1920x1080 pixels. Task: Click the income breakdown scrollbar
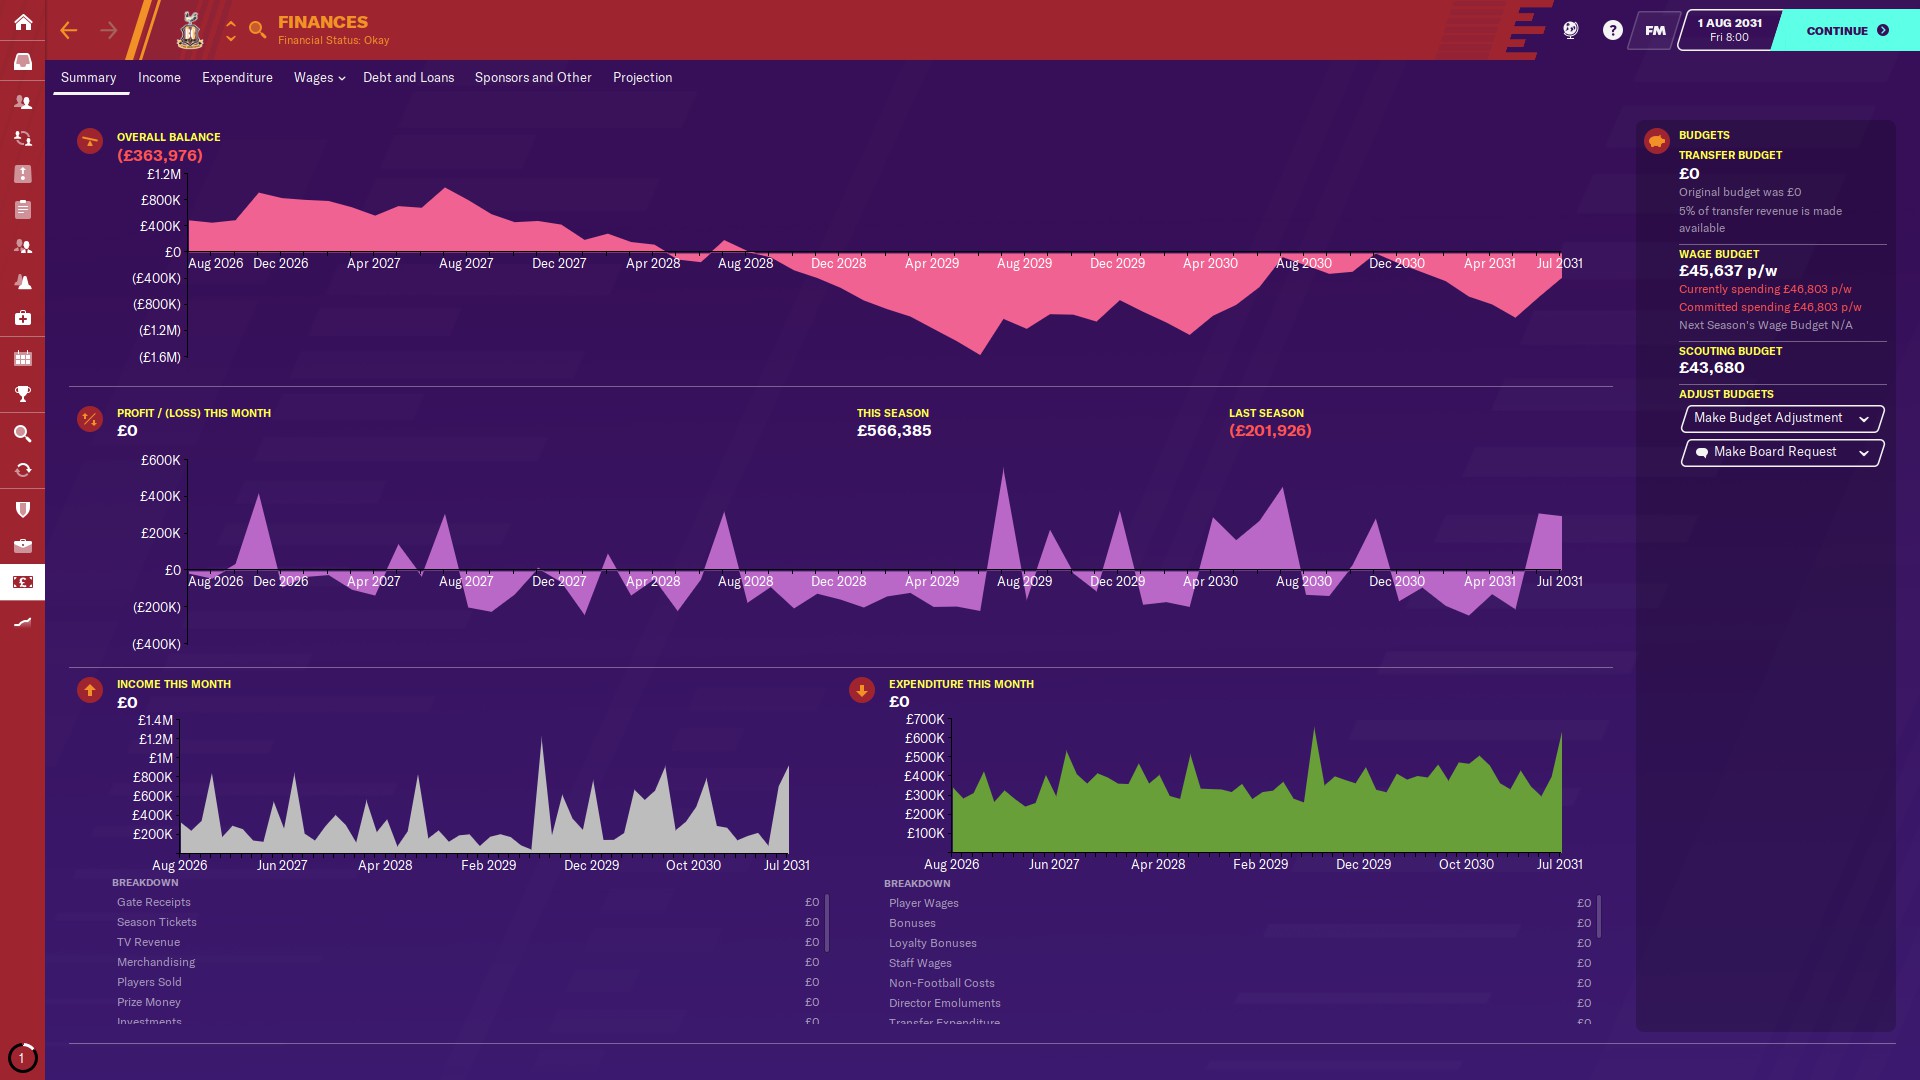(x=827, y=923)
